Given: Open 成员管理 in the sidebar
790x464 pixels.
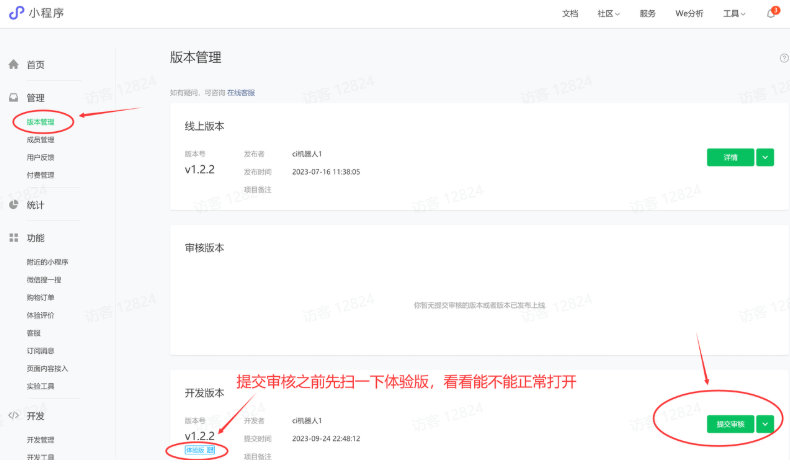Looking at the screenshot, I should pyautogui.click(x=40, y=140).
